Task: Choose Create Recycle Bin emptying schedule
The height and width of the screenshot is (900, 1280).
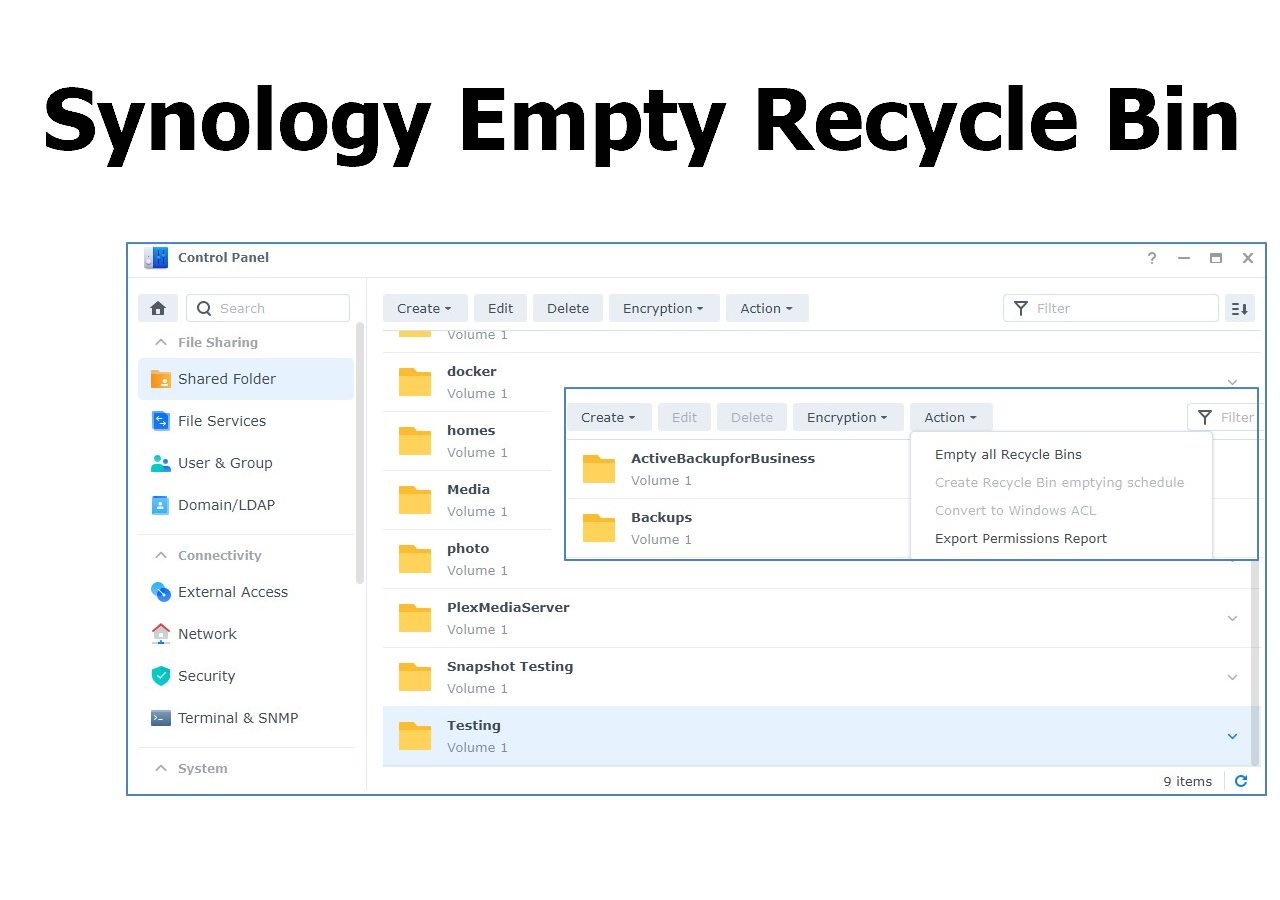Action: [x=1061, y=483]
